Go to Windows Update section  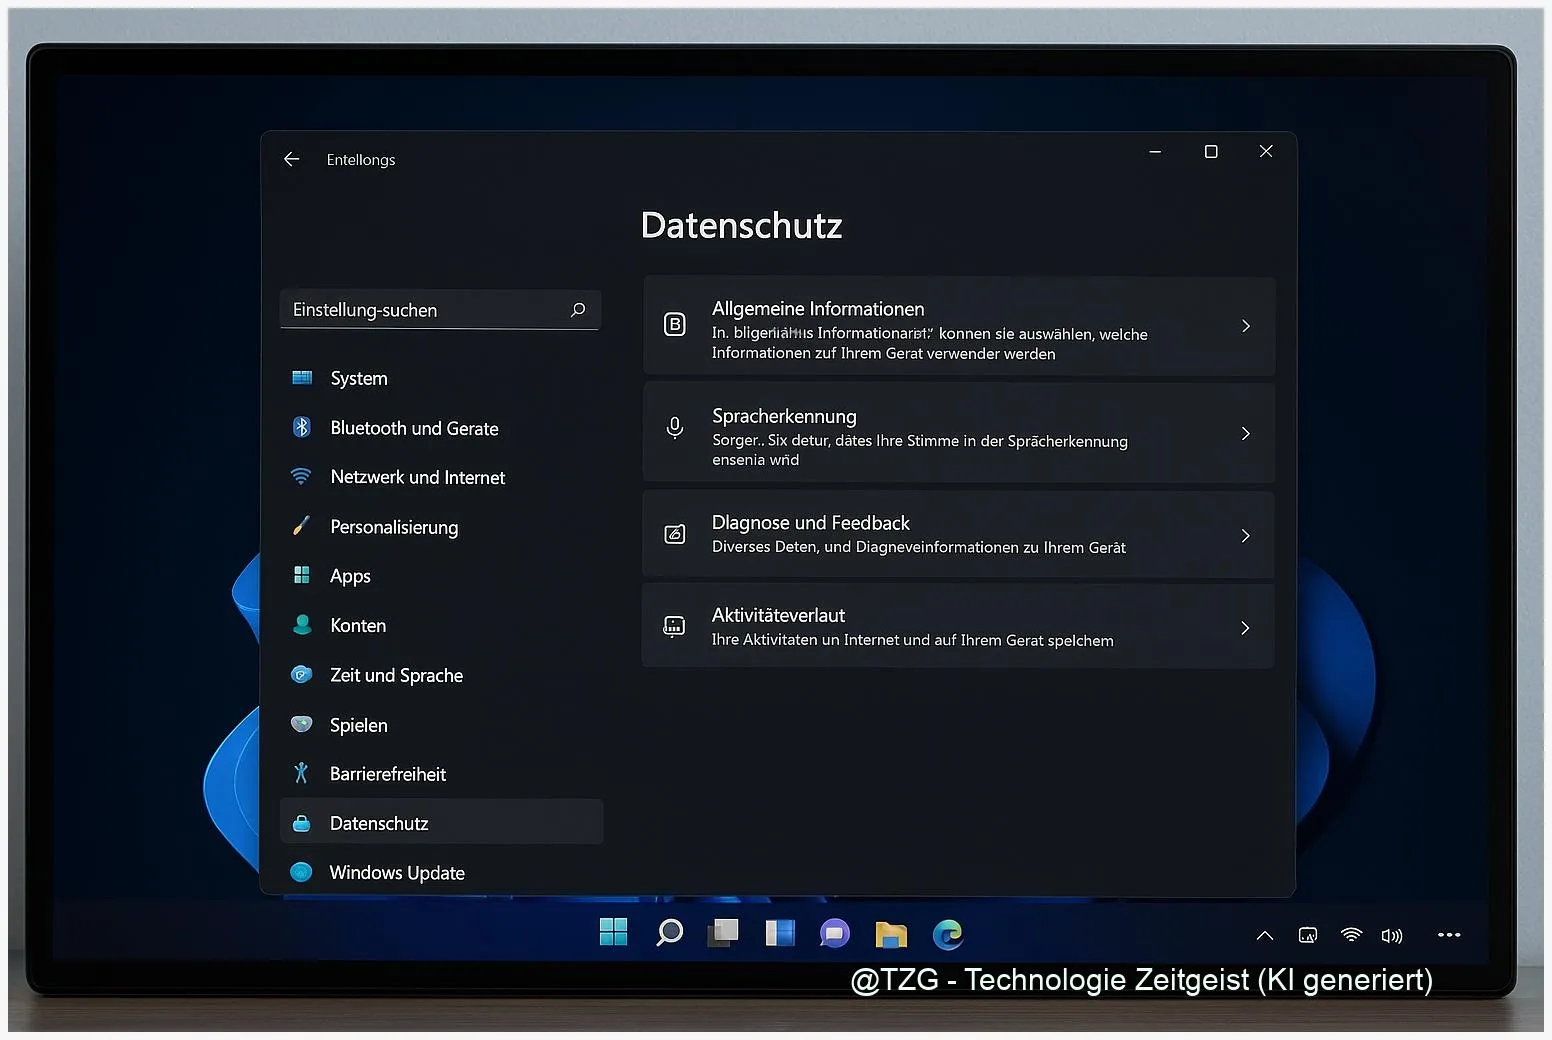point(397,872)
